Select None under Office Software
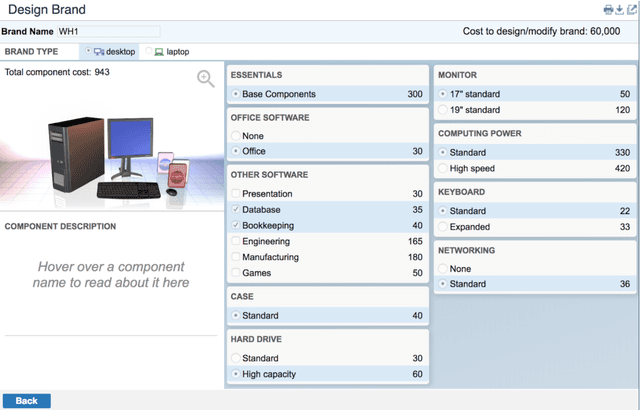 pos(235,136)
